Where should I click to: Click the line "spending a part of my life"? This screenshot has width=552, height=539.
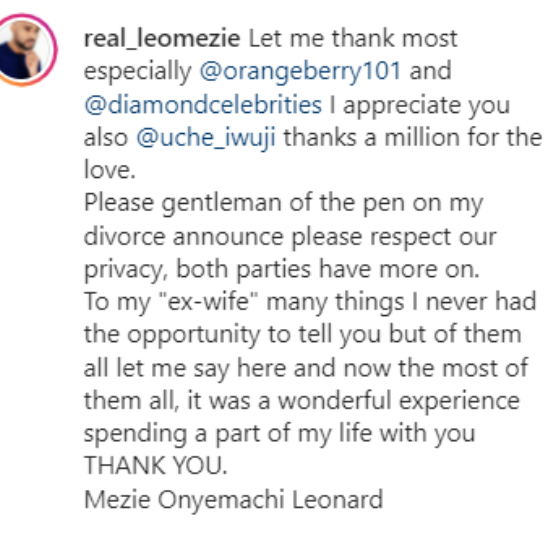coord(228,434)
